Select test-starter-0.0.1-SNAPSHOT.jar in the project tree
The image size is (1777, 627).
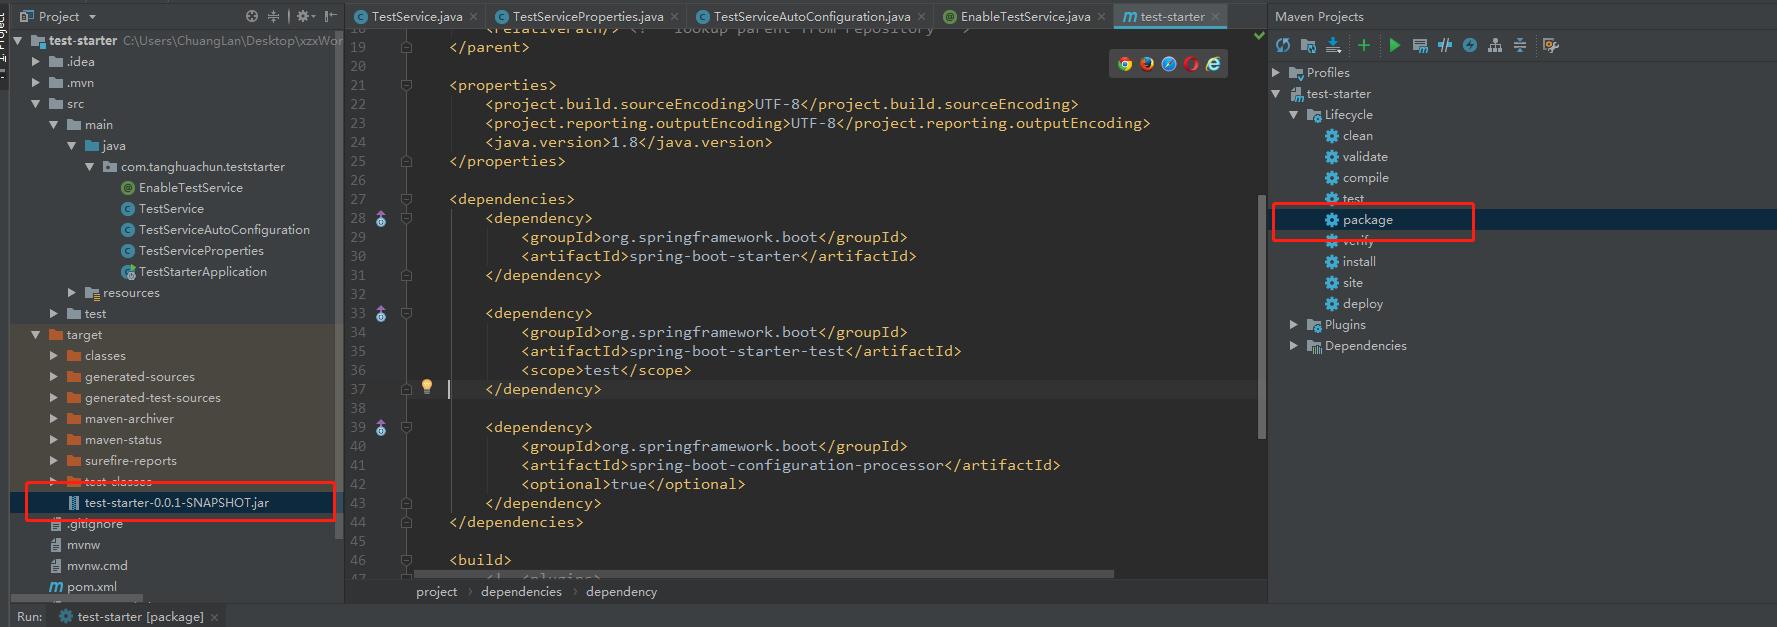pos(176,503)
